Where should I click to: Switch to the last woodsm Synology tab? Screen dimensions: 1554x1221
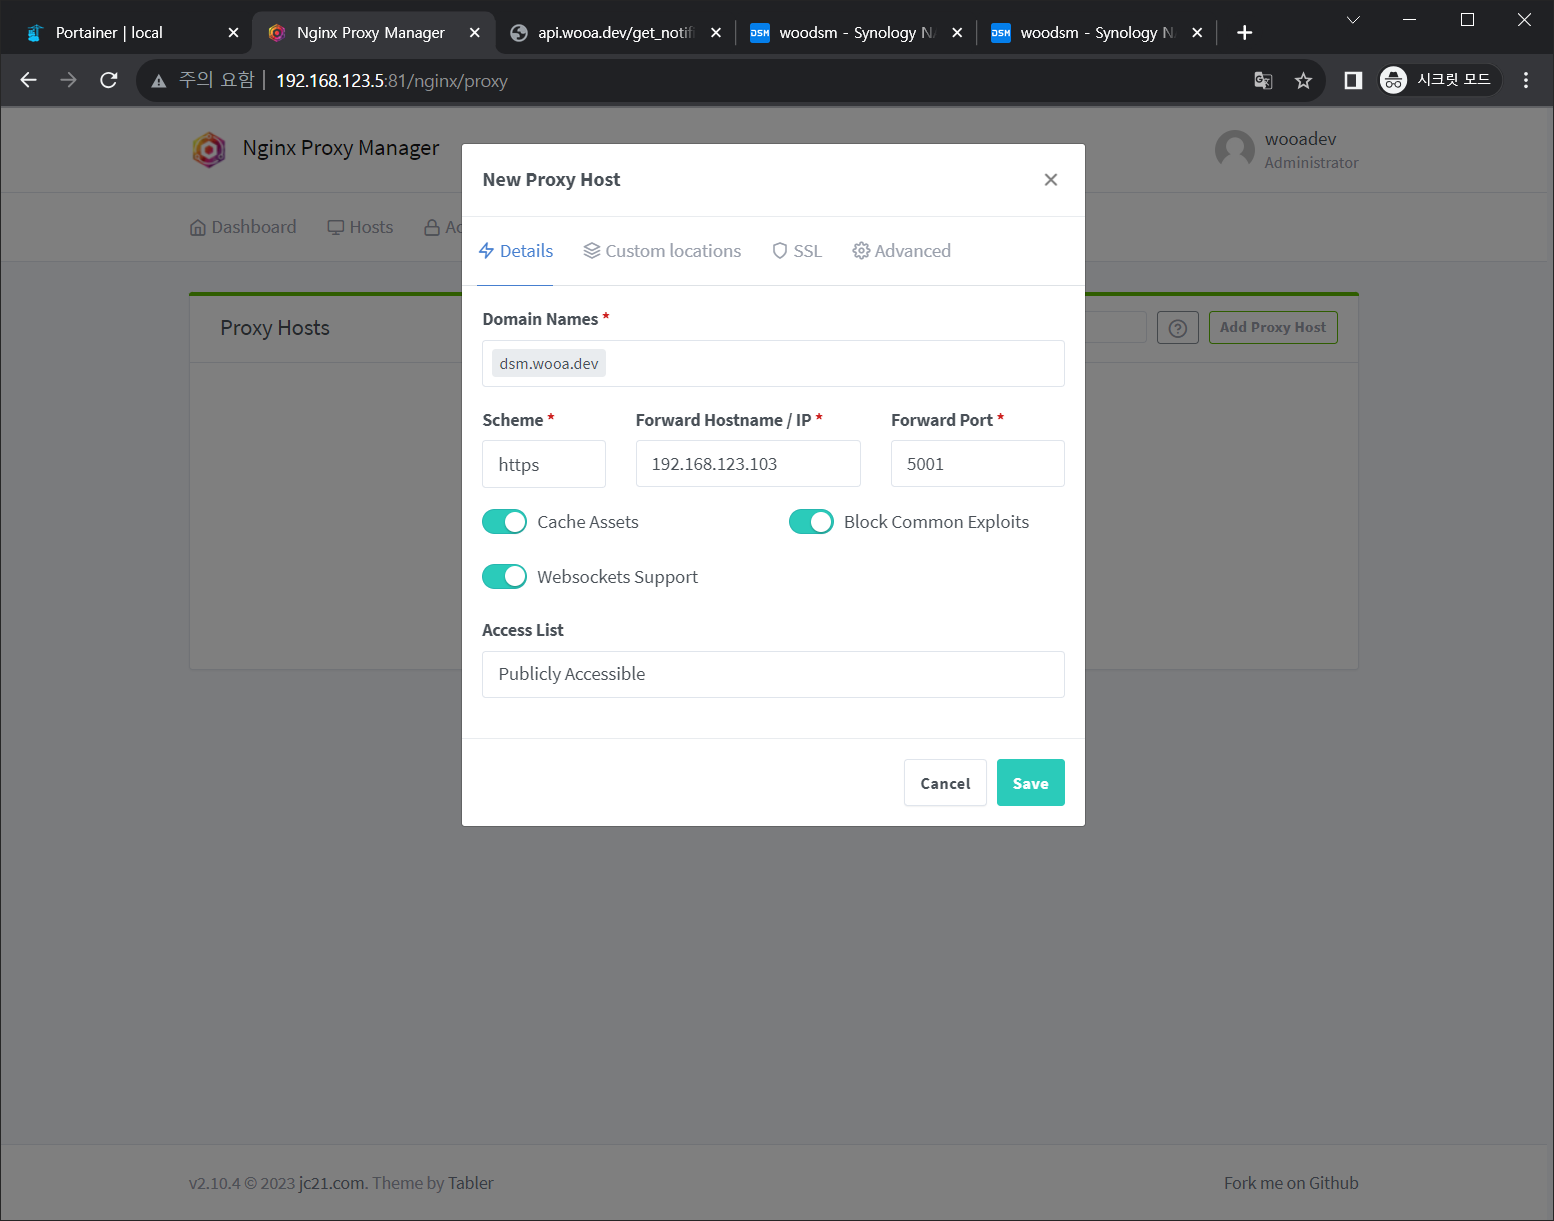click(1098, 33)
